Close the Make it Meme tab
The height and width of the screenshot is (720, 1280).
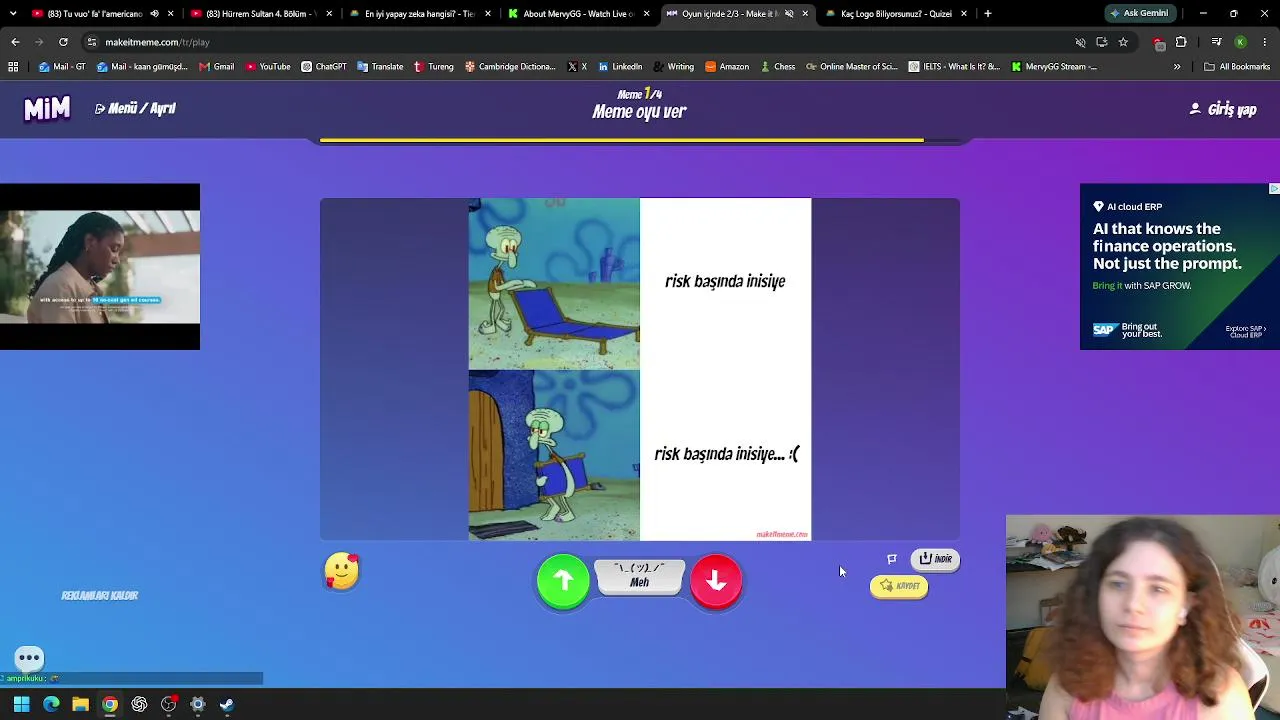[805, 14]
